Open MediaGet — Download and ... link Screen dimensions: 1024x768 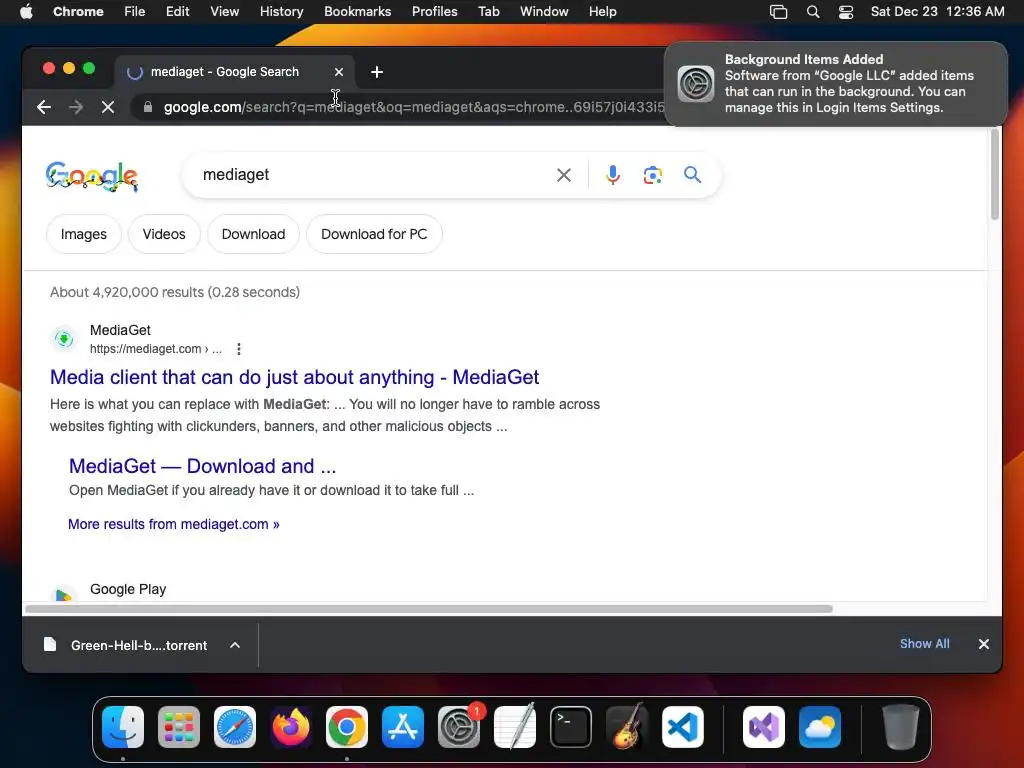(x=202, y=466)
